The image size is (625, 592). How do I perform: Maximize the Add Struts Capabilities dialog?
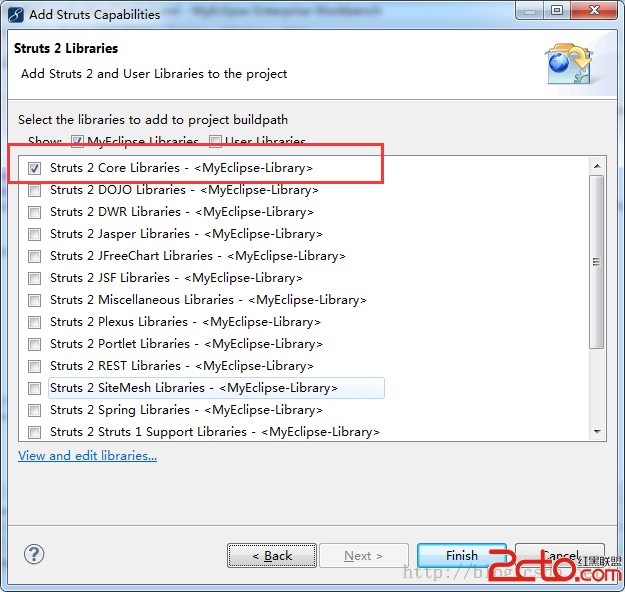click(557, 10)
